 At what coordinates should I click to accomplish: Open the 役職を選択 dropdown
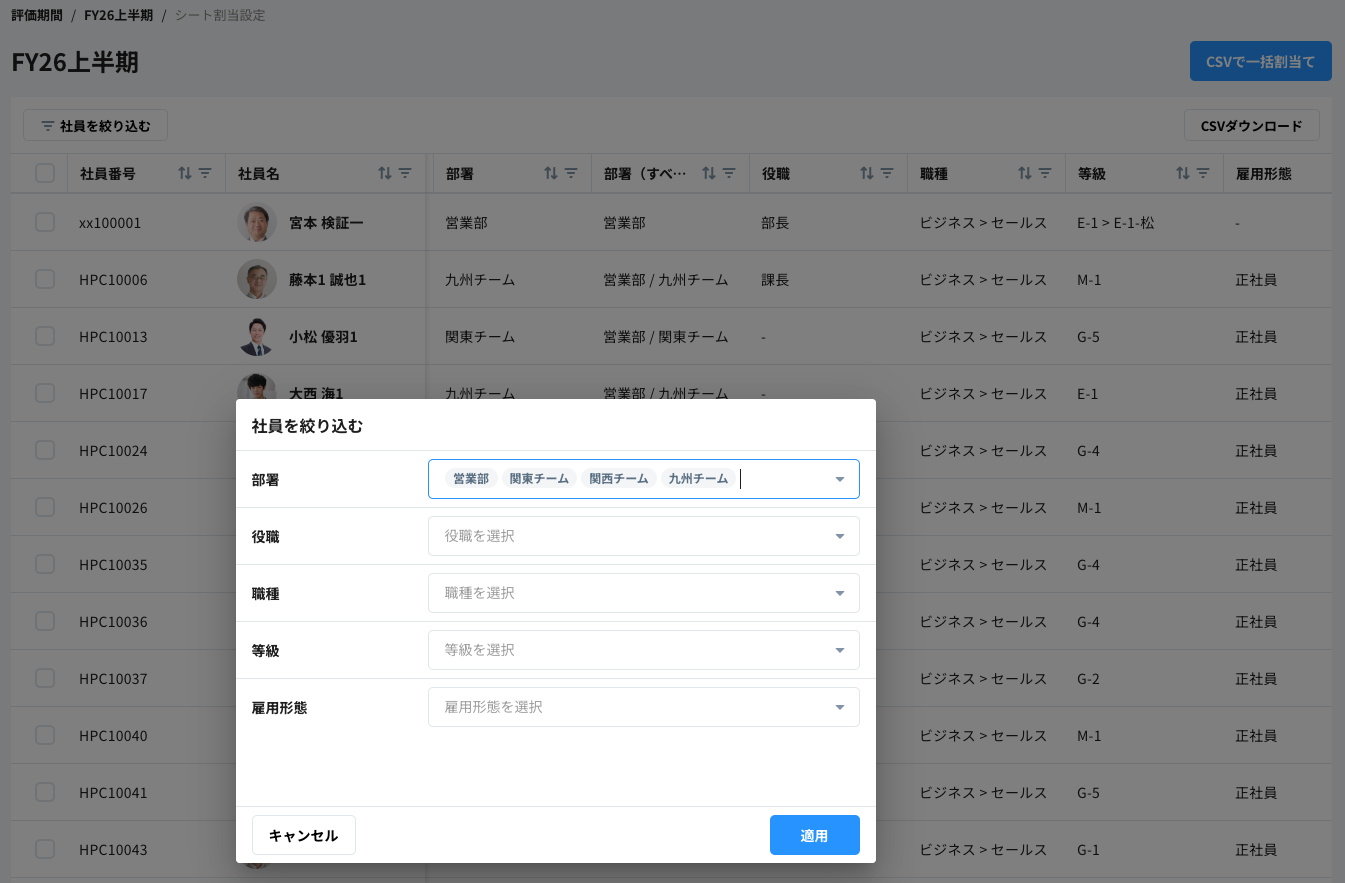click(x=643, y=536)
